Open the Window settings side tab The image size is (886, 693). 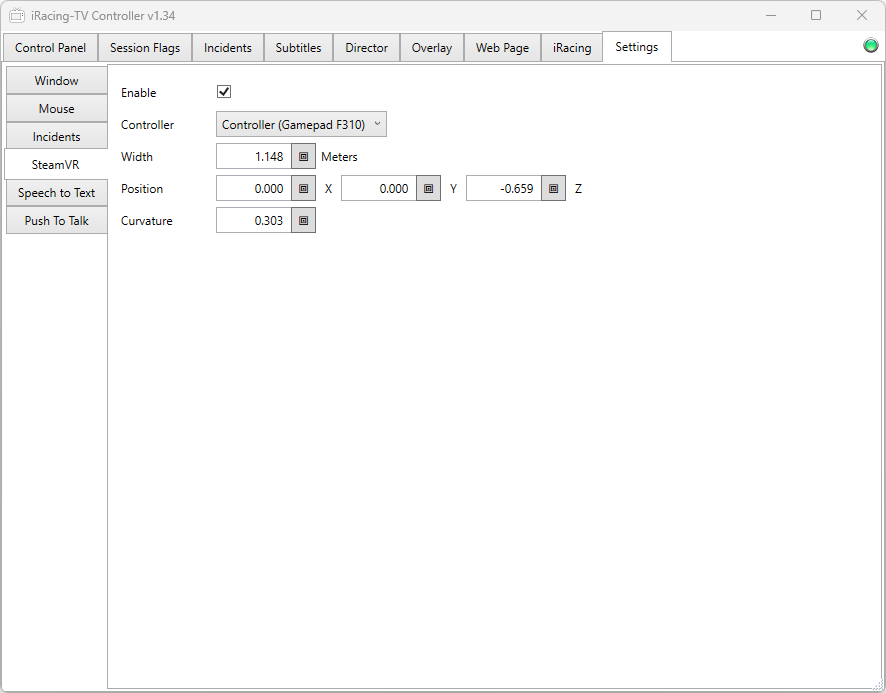[57, 80]
